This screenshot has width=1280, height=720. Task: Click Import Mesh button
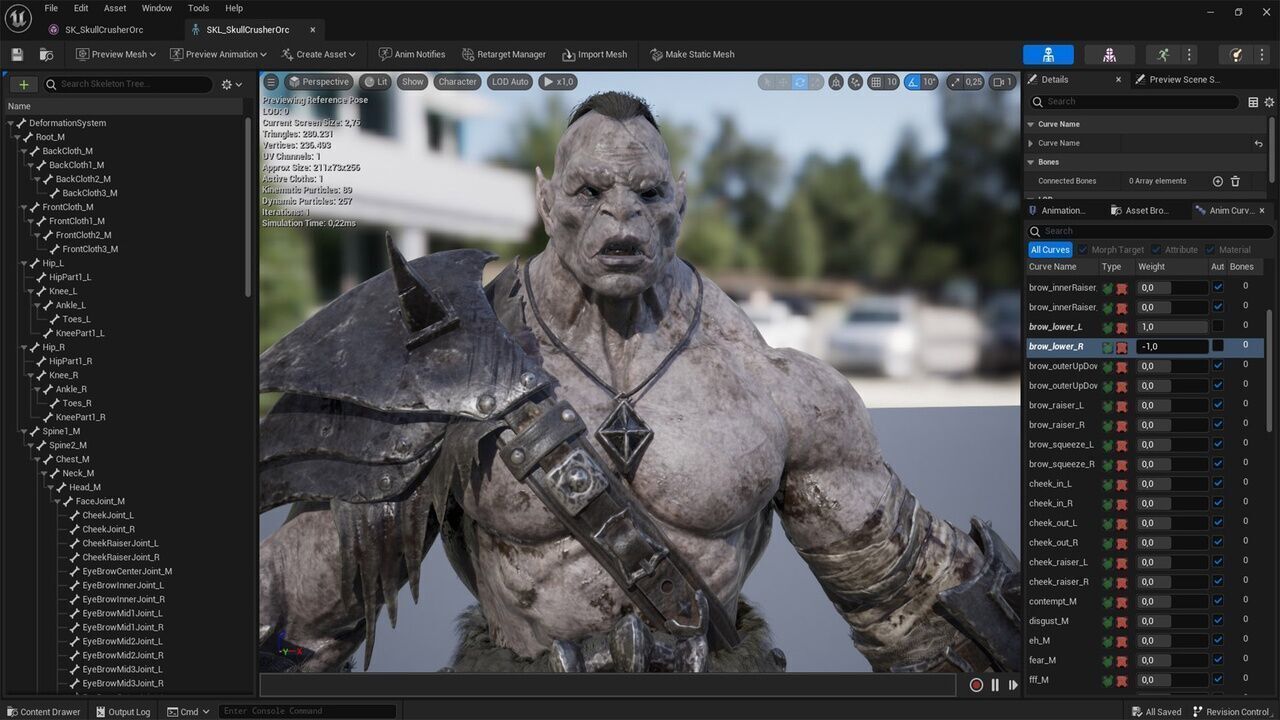(x=594, y=54)
